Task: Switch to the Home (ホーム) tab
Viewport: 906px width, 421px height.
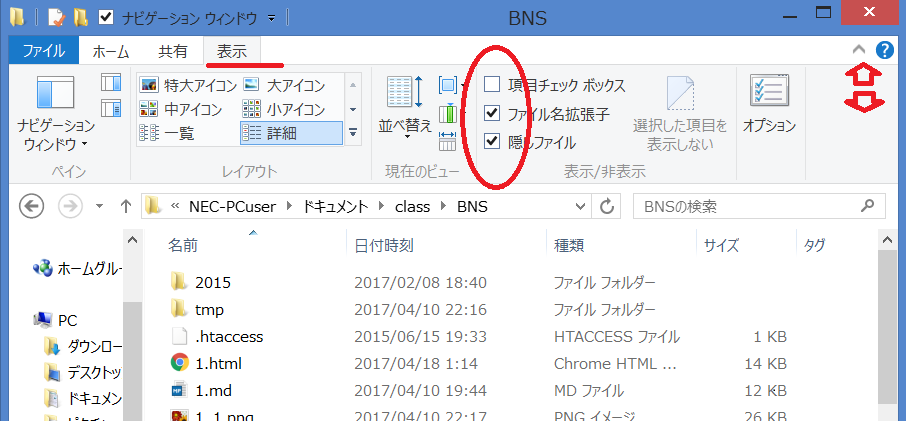Action: pos(110,51)
